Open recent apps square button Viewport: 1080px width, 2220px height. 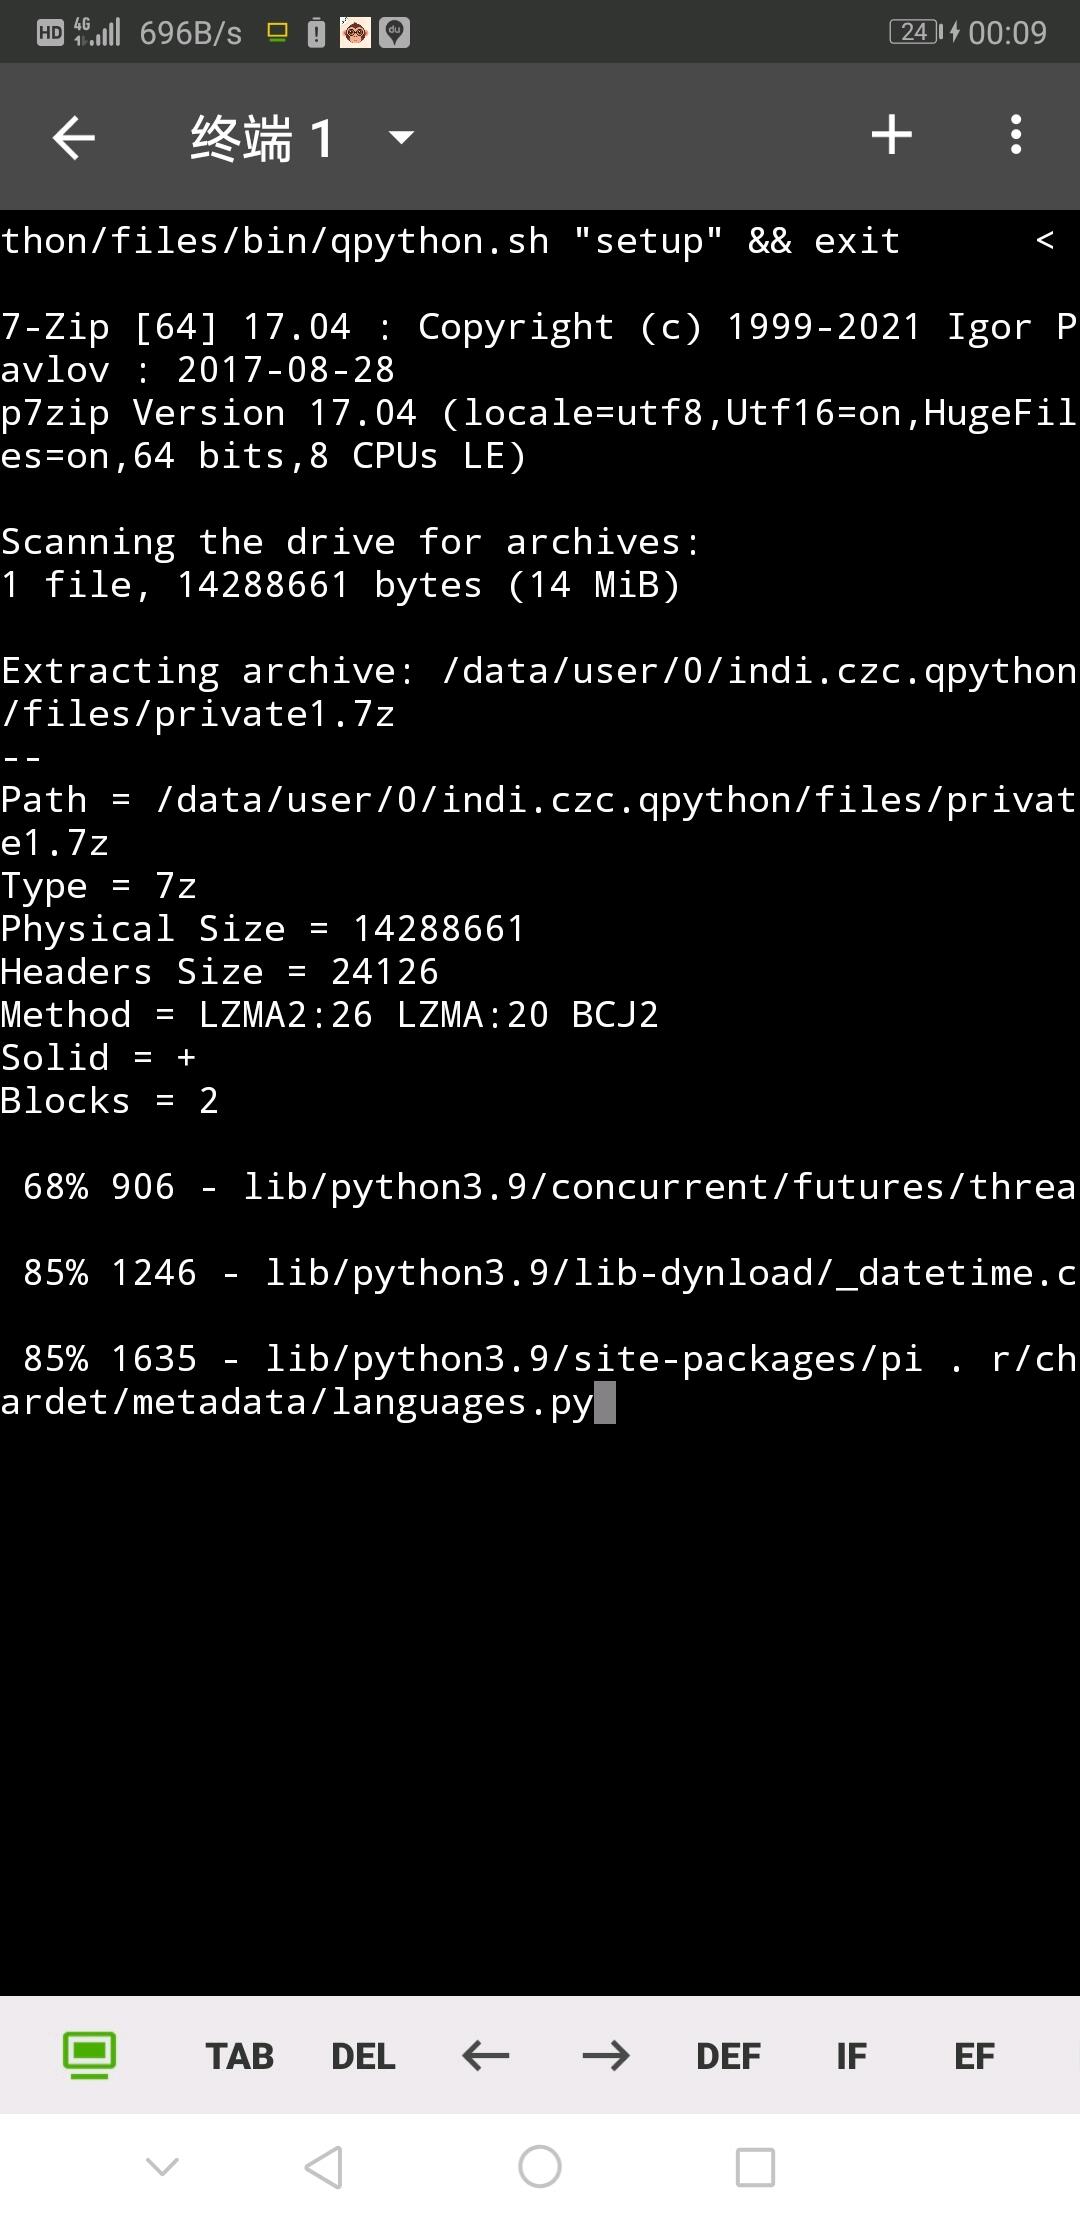point(755,2167)
